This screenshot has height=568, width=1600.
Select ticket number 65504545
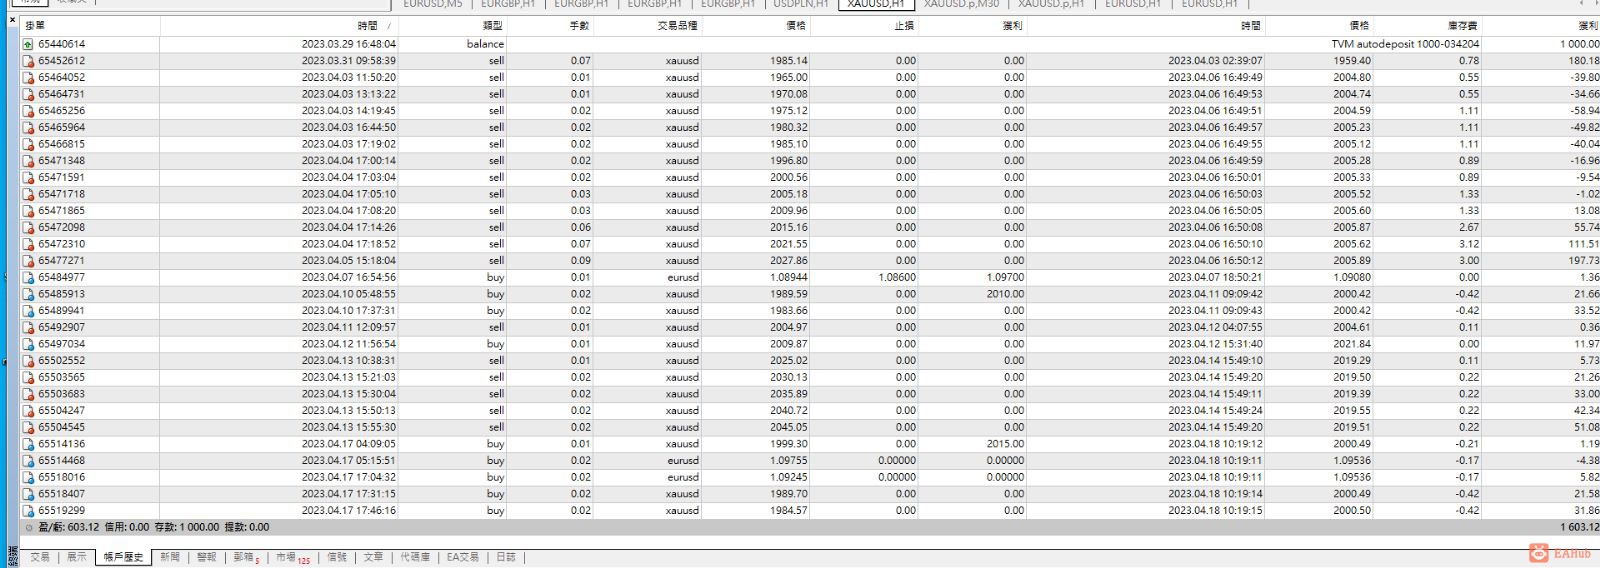pos(62,427)
